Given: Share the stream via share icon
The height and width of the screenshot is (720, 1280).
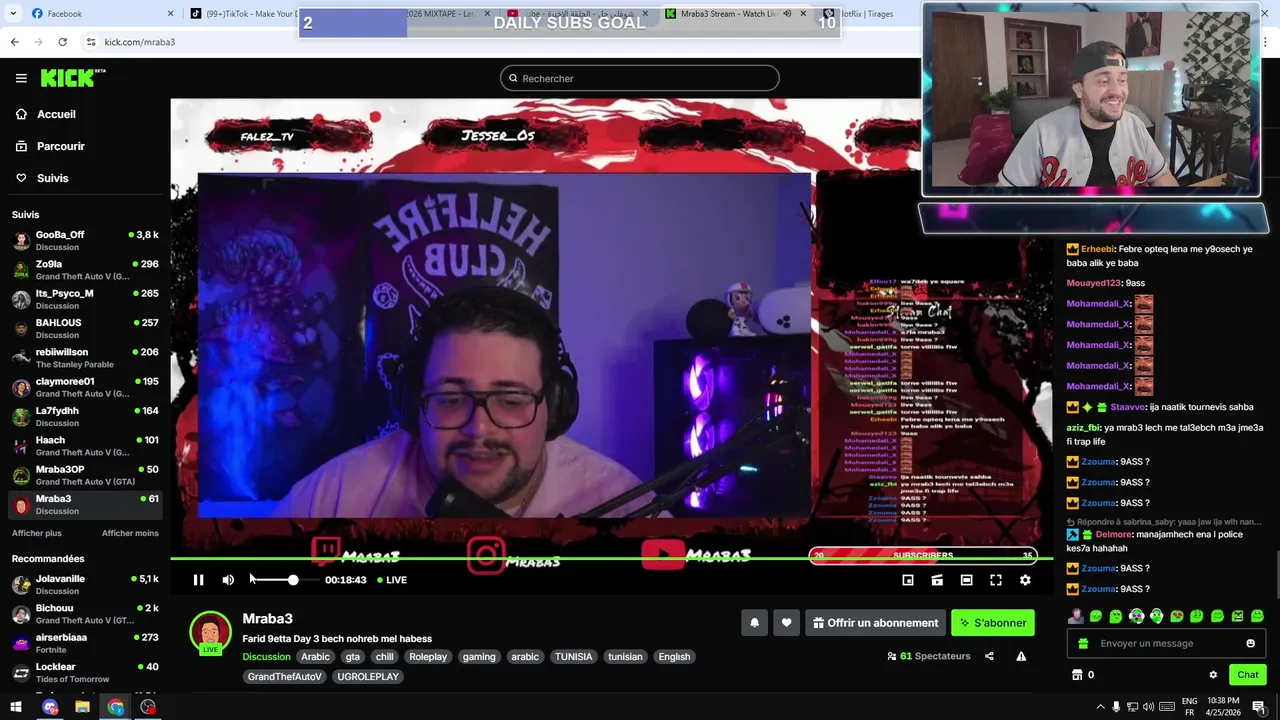Looking at the screenshot, I should [989, 656].
